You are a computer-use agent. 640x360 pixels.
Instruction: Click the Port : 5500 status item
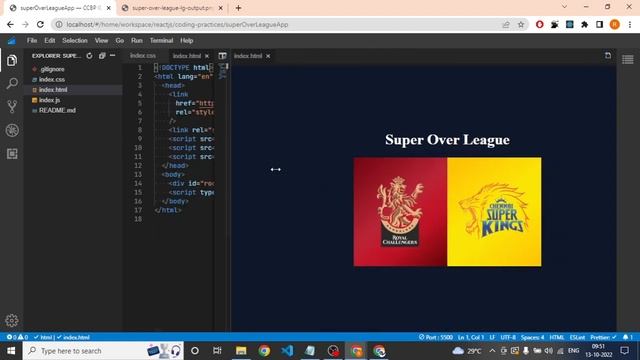tap(436, 337)
